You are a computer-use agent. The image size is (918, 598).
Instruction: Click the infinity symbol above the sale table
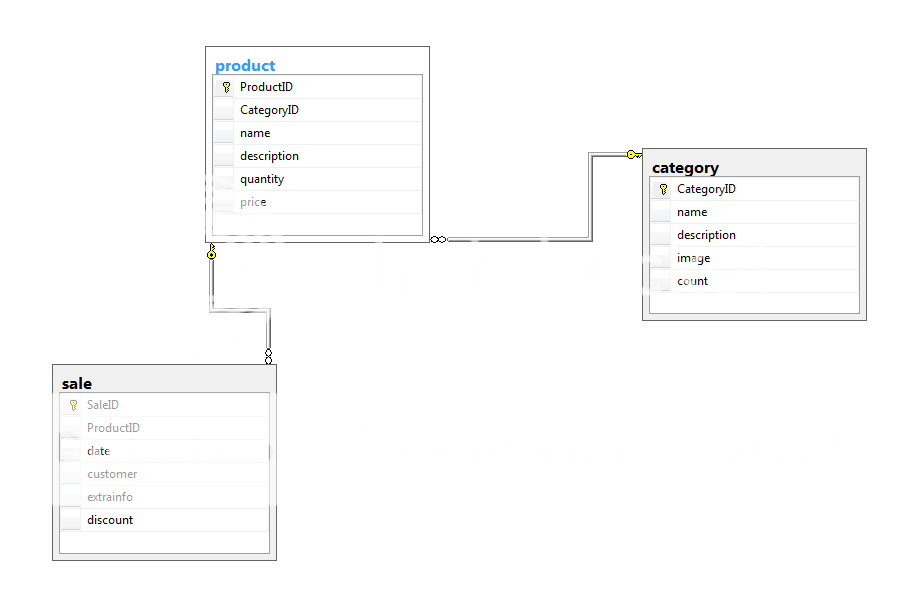268,354
